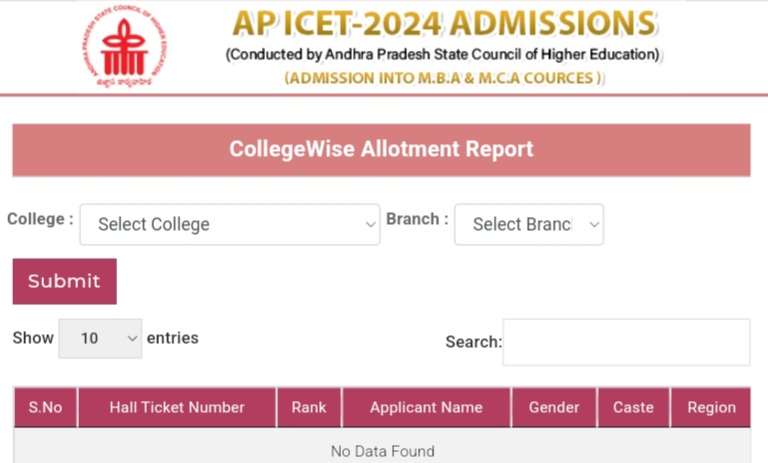Screen dimensions: 768x463
Task: Click the Branch field label
Action: click(x=417, y=219)
